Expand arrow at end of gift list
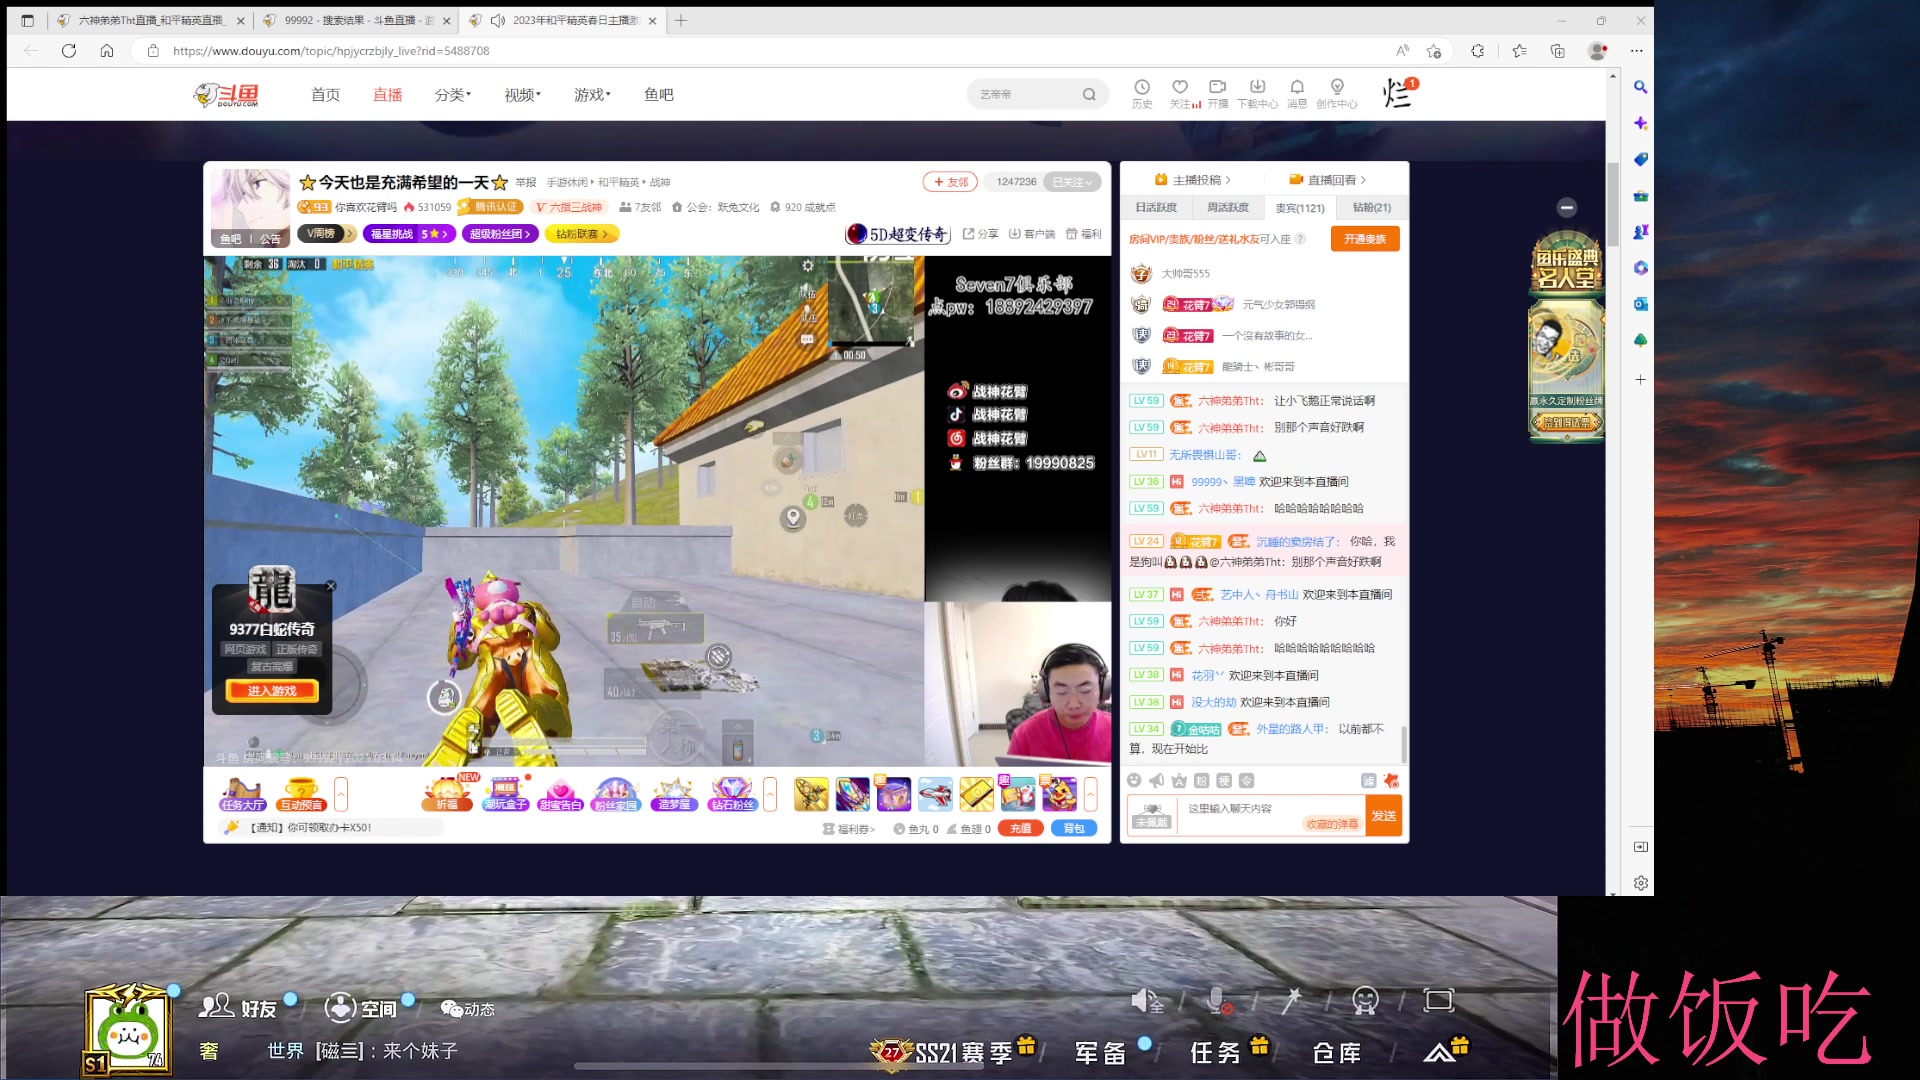Image resolution: width=1920 pixels, height=1080 pixels. click(x=1091, y=794)
